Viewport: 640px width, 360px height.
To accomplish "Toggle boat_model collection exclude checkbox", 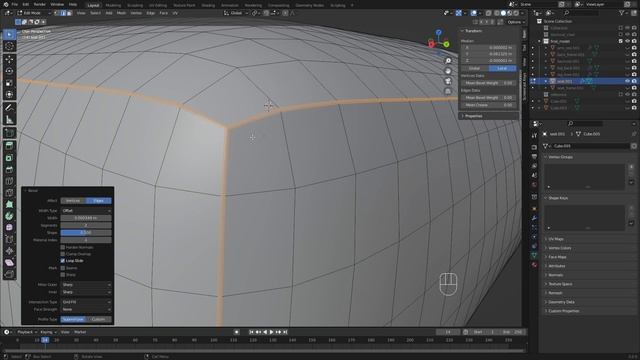I will click(620, 41).
